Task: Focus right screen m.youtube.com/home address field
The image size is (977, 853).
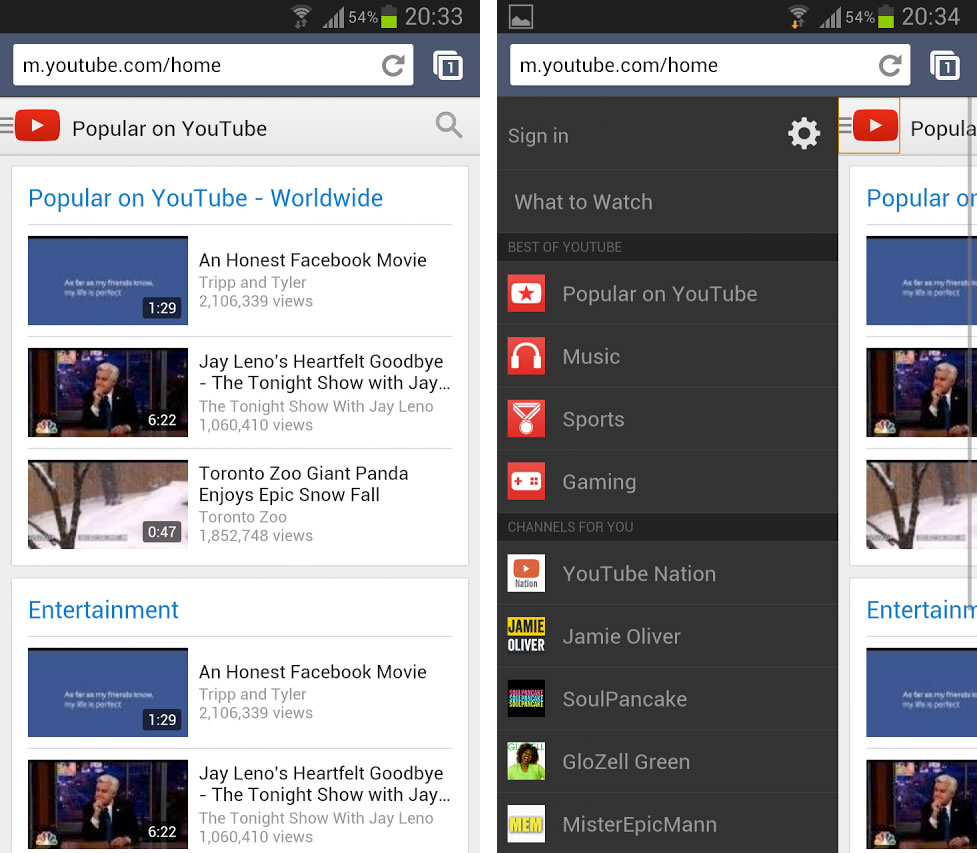Action: [x=710, y=65]
